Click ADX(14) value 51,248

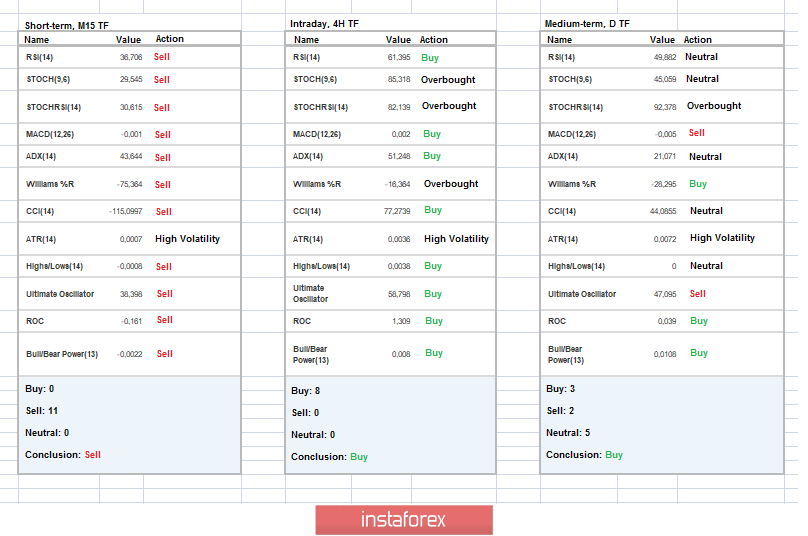[x=399, y=156]
